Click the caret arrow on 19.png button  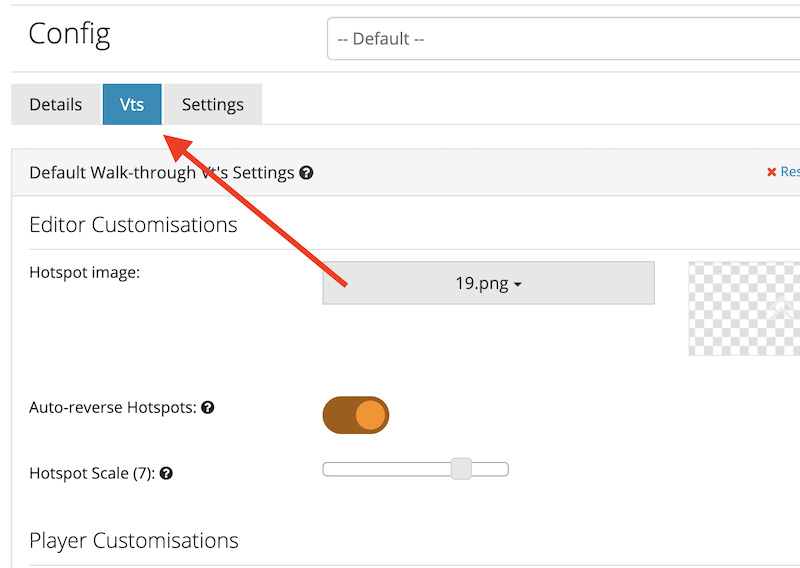518,284
